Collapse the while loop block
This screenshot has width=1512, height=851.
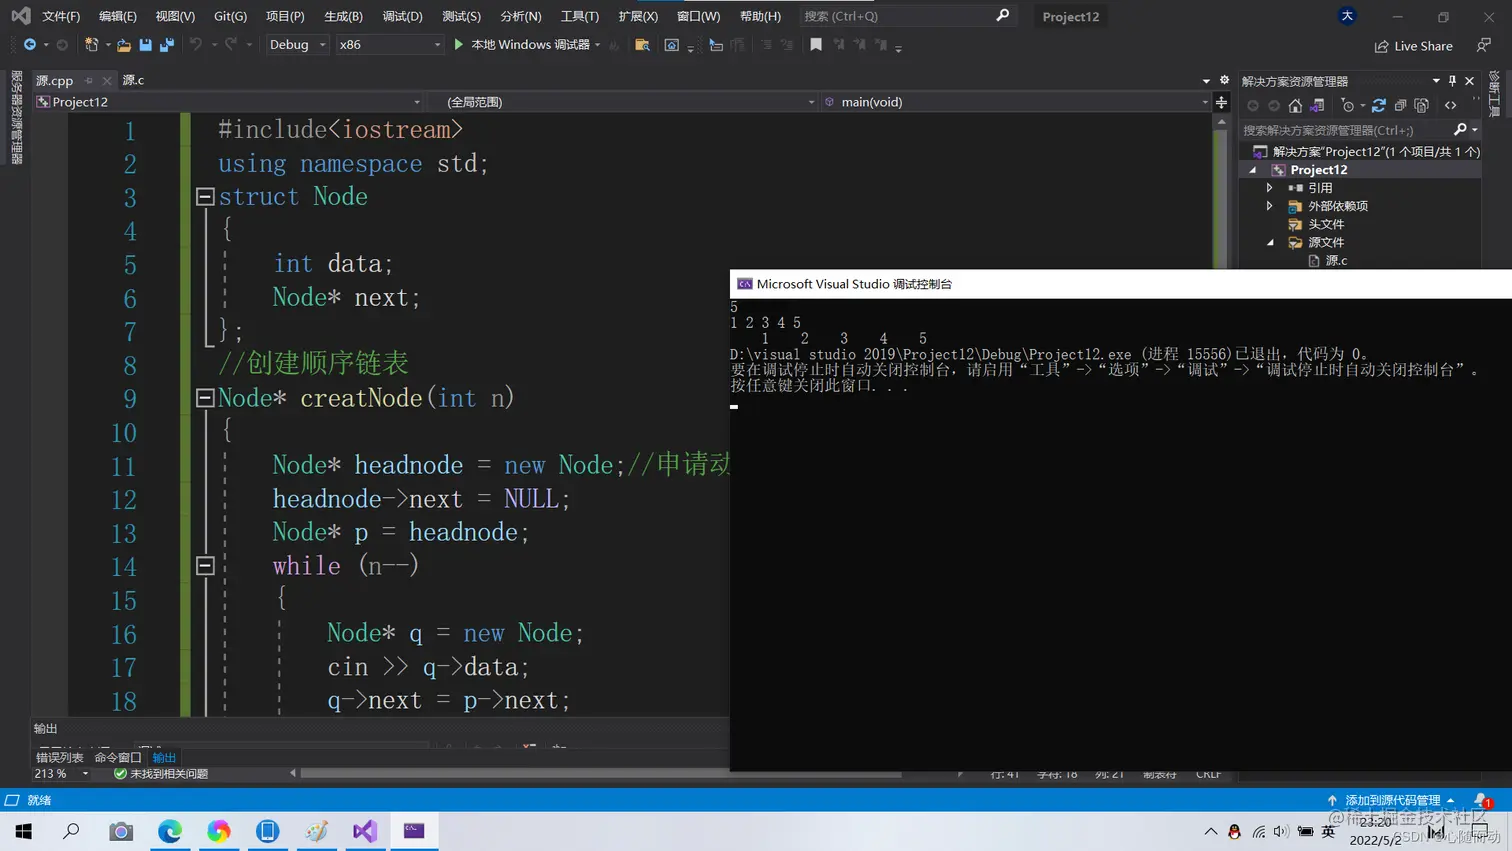pyautogui.click(x=205, y=566)
